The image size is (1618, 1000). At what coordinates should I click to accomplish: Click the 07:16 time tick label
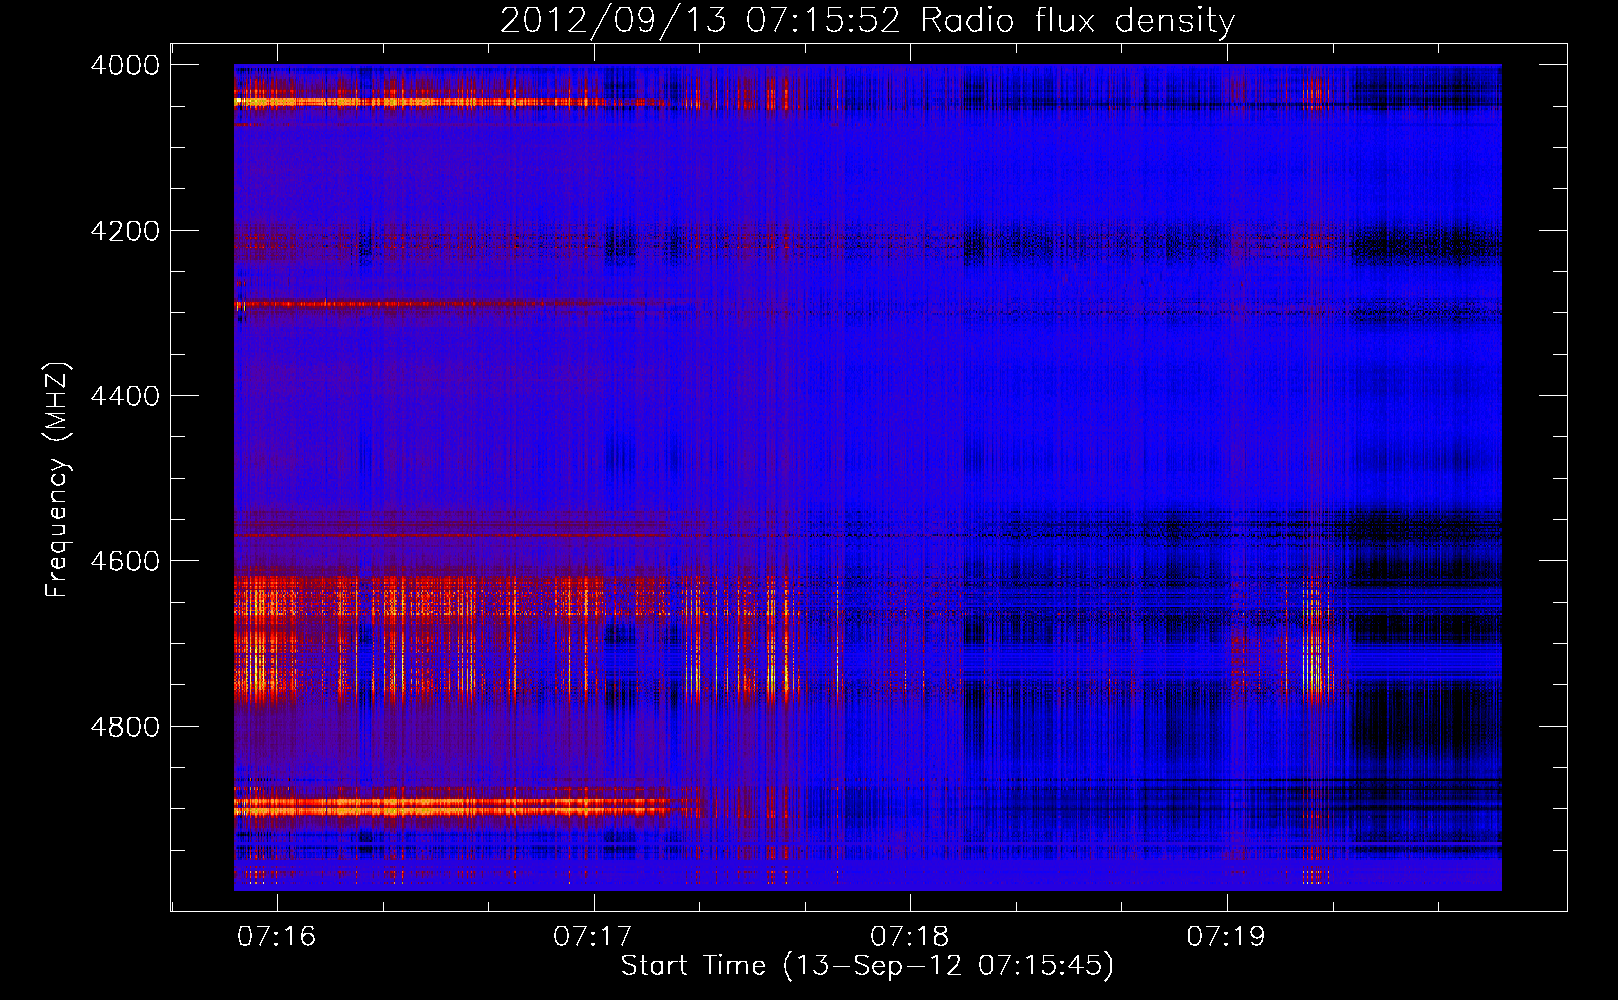[277, 936]
